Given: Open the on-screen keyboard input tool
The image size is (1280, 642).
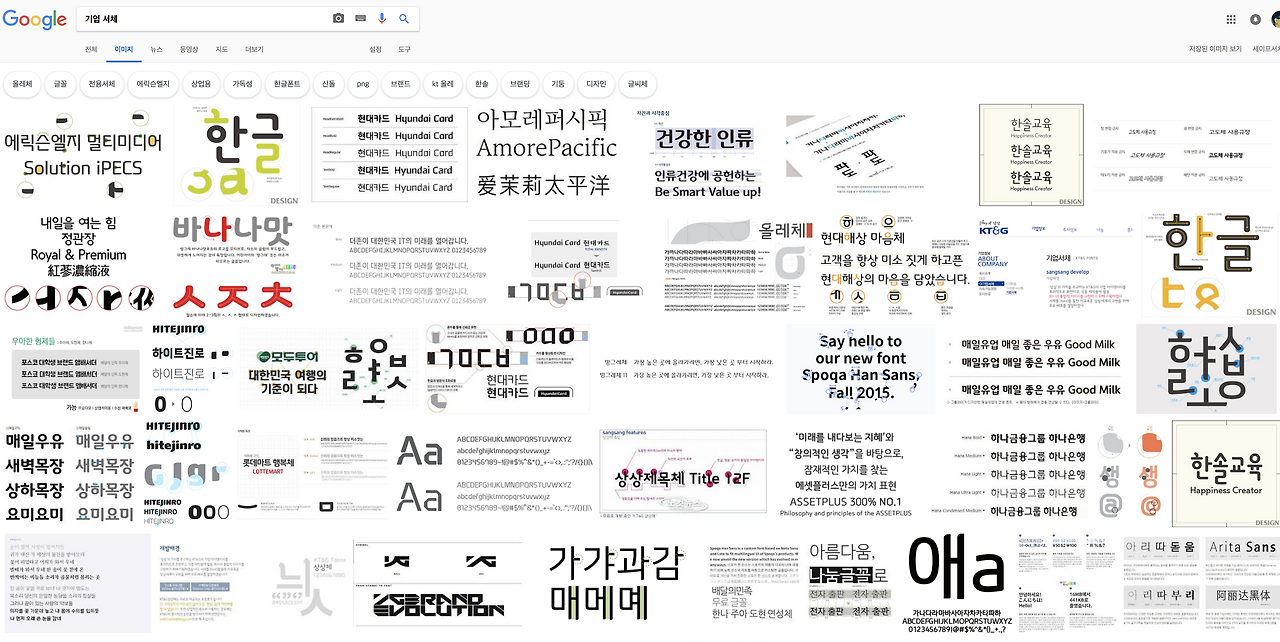Looking at the screenshot, I should (x=360, y=19).
